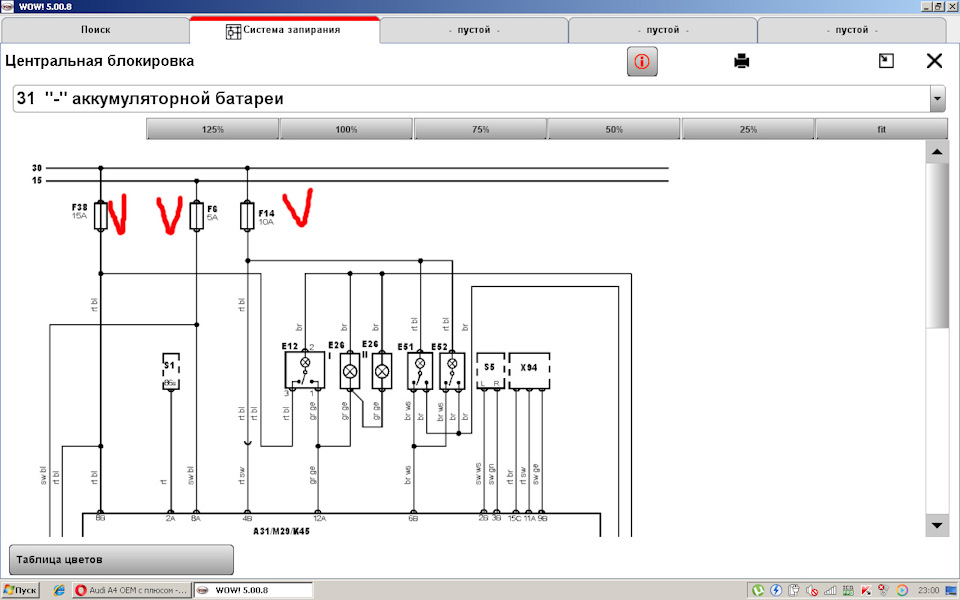Open the Таблица цветов color table
Viewport: 960px width, 600px height.
pos(121,559)
